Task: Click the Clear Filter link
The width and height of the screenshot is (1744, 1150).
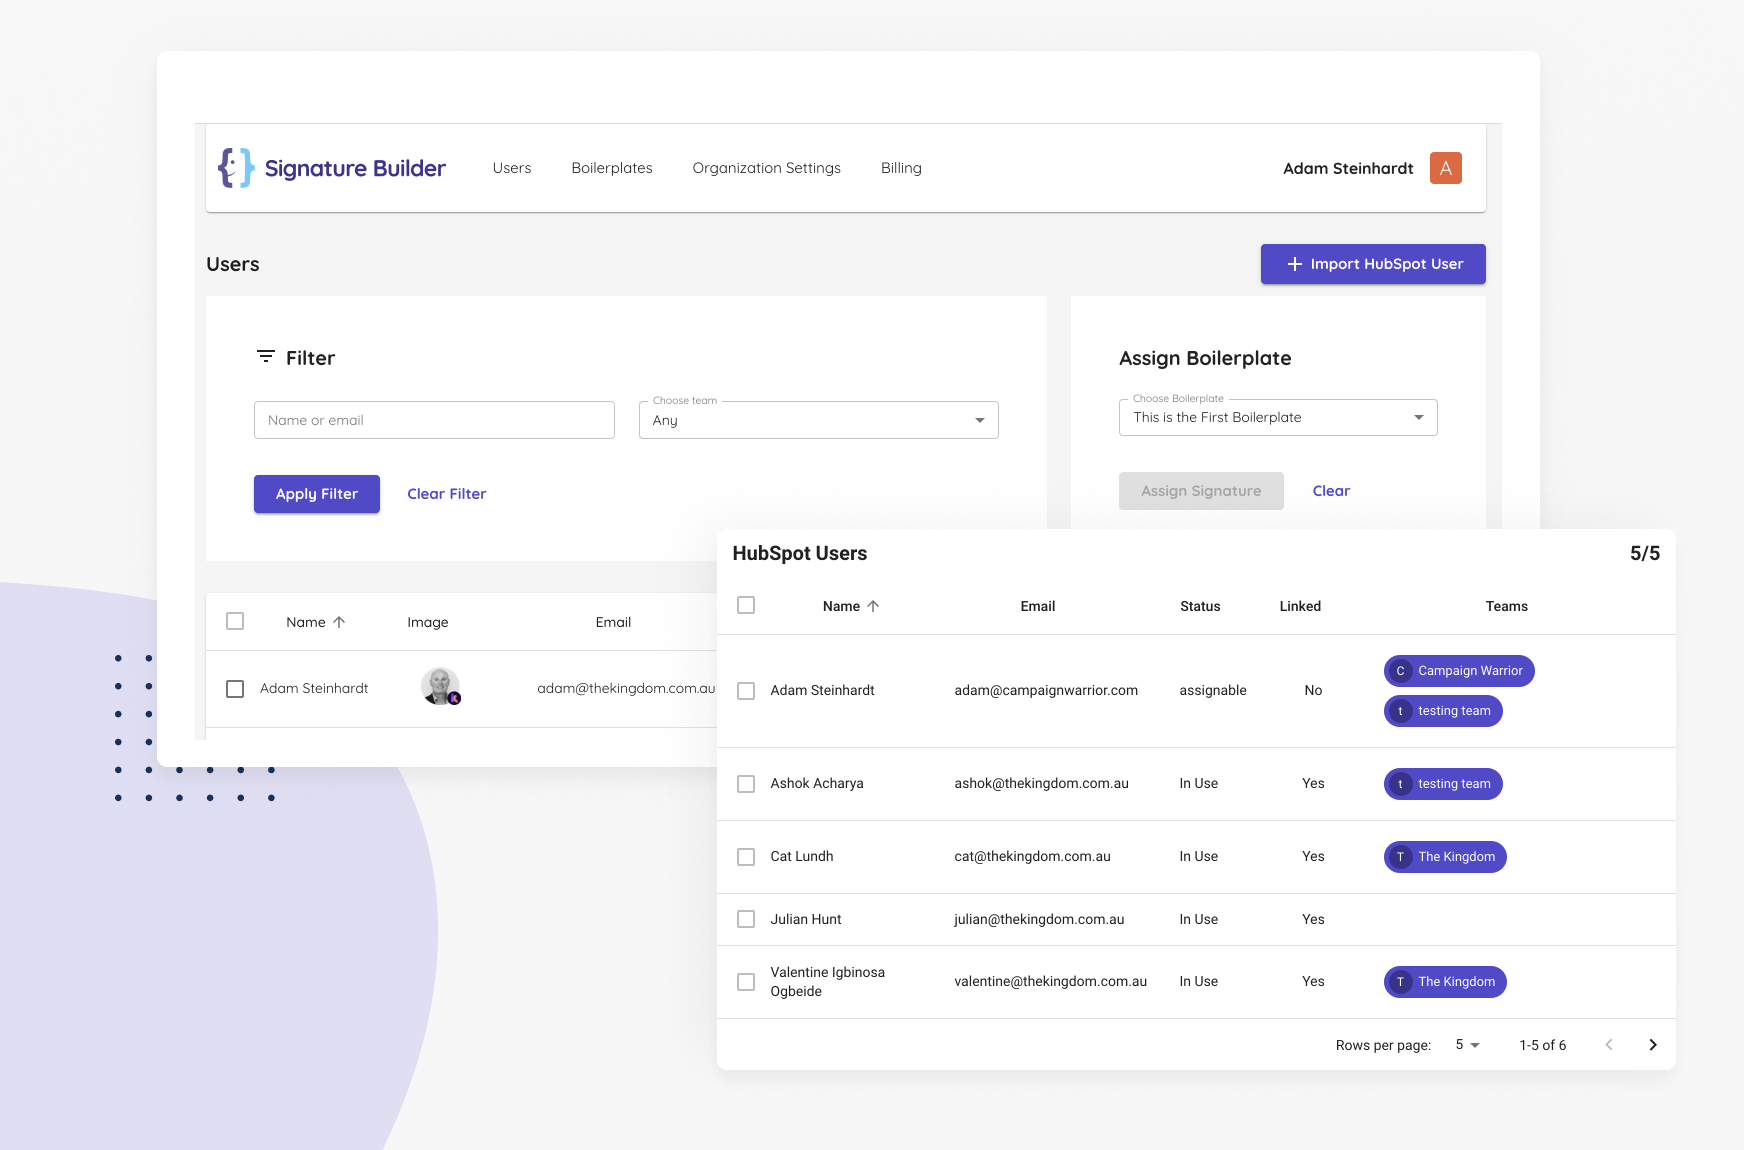Action: click(446, 493)
